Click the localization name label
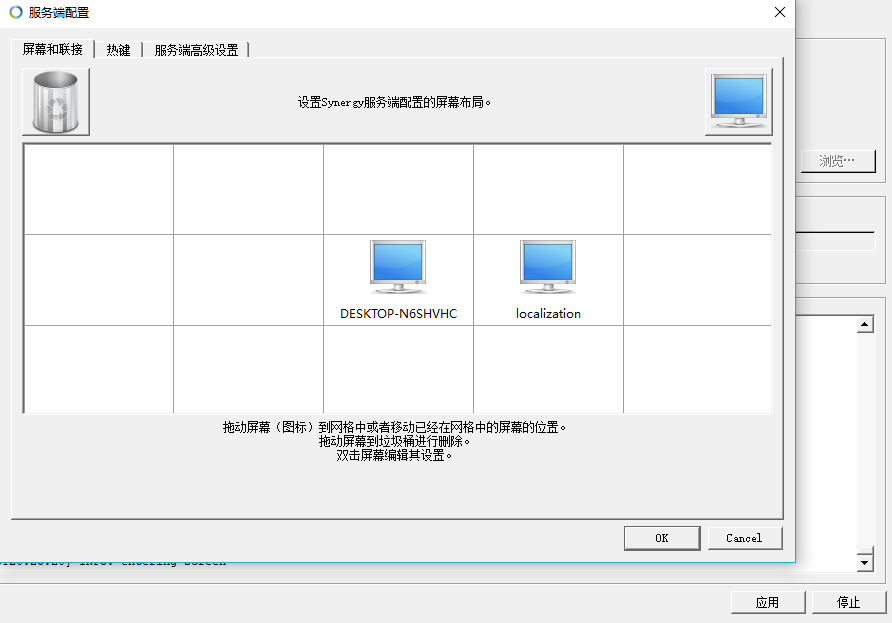Screen dimensions: 892x623 547,313
